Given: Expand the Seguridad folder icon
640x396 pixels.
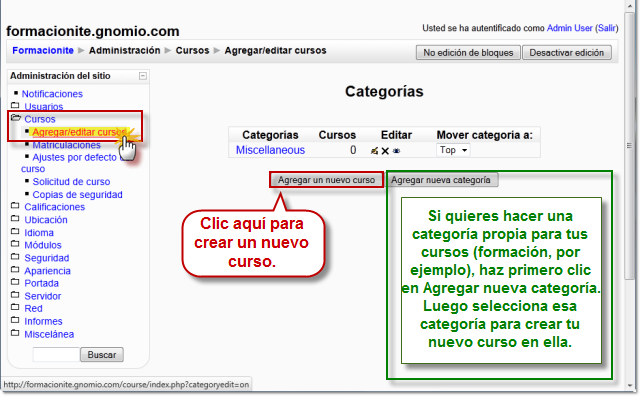Looking at the screenshot, I should 15,257.
